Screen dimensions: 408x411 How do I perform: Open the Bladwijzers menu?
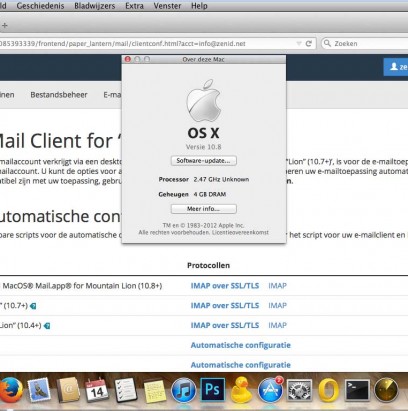(x=95, y=6)
